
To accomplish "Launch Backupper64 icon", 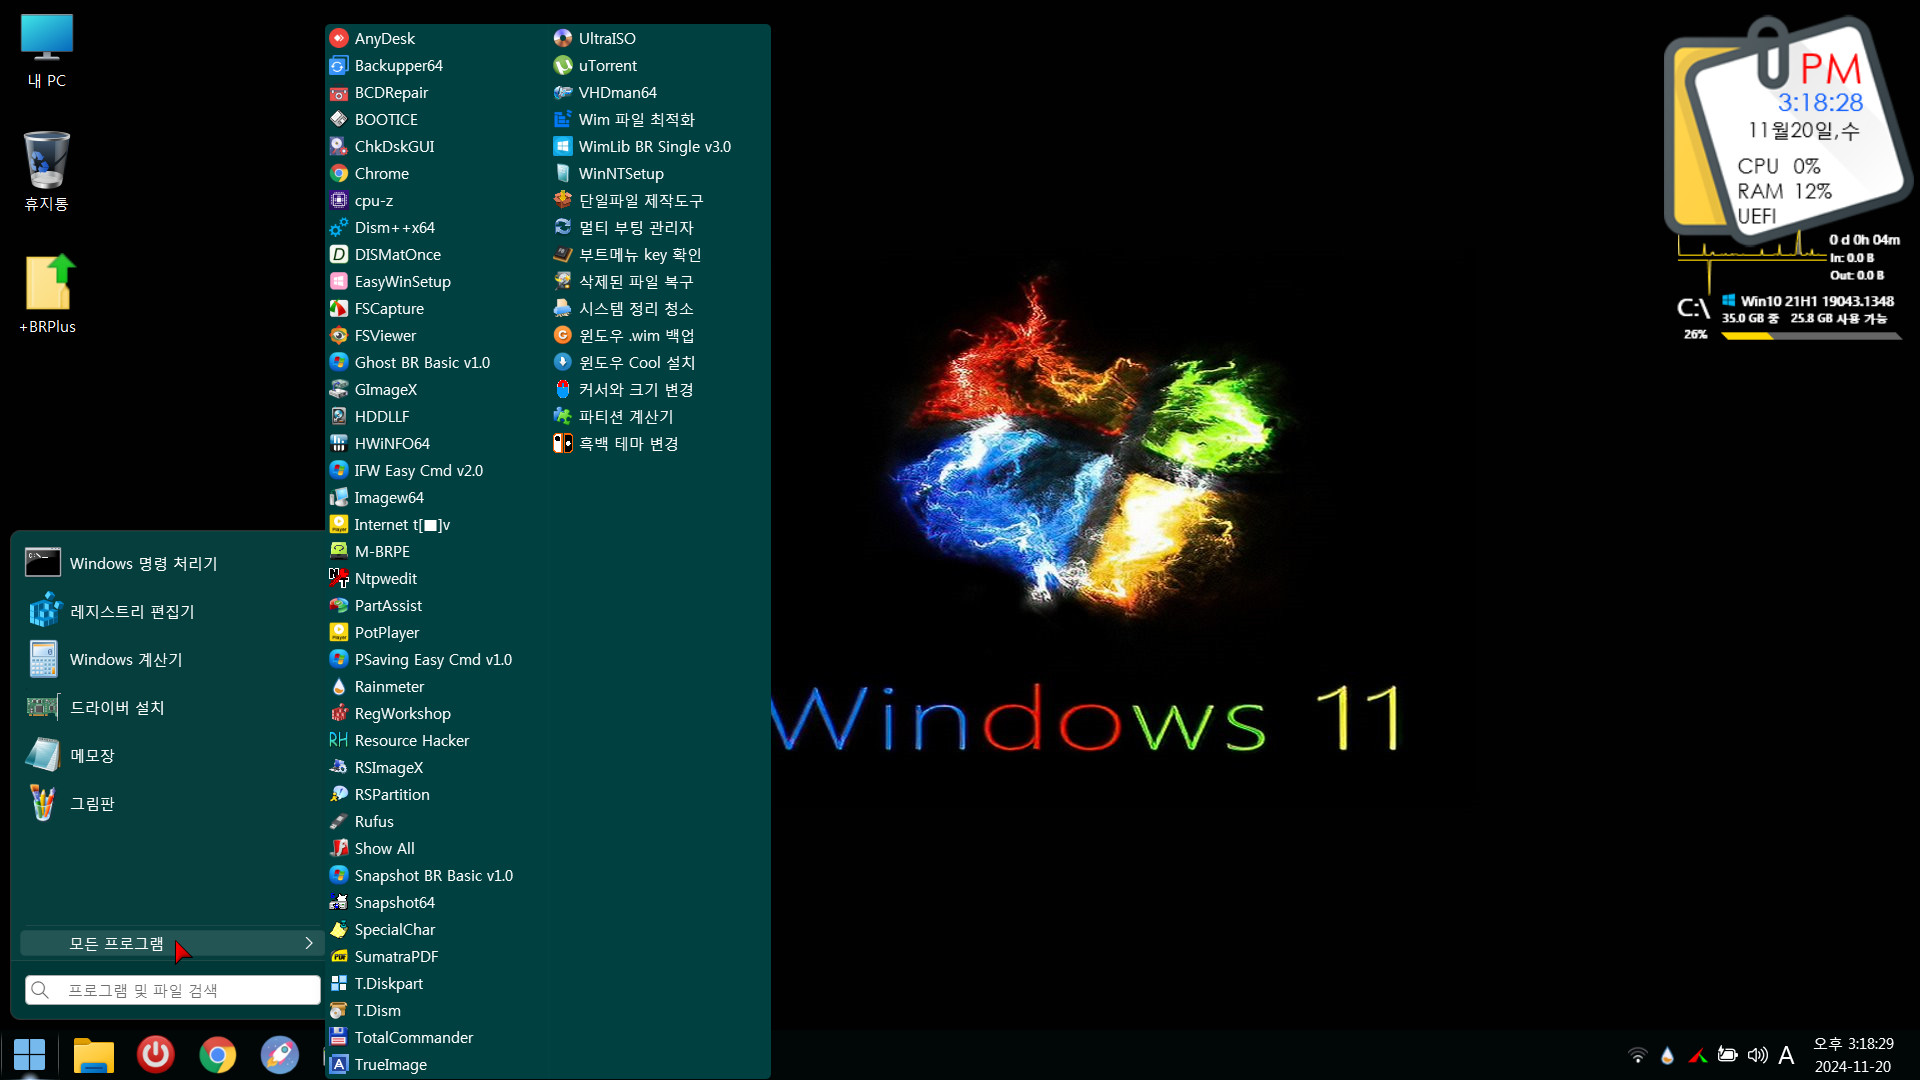I will point(339,65).
